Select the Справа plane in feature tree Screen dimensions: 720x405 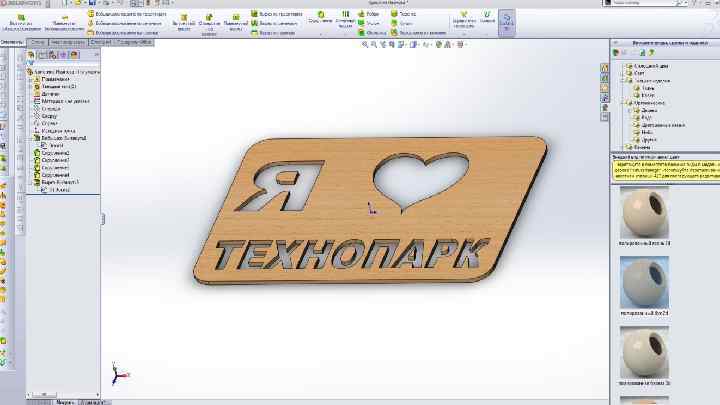[46, 124]
